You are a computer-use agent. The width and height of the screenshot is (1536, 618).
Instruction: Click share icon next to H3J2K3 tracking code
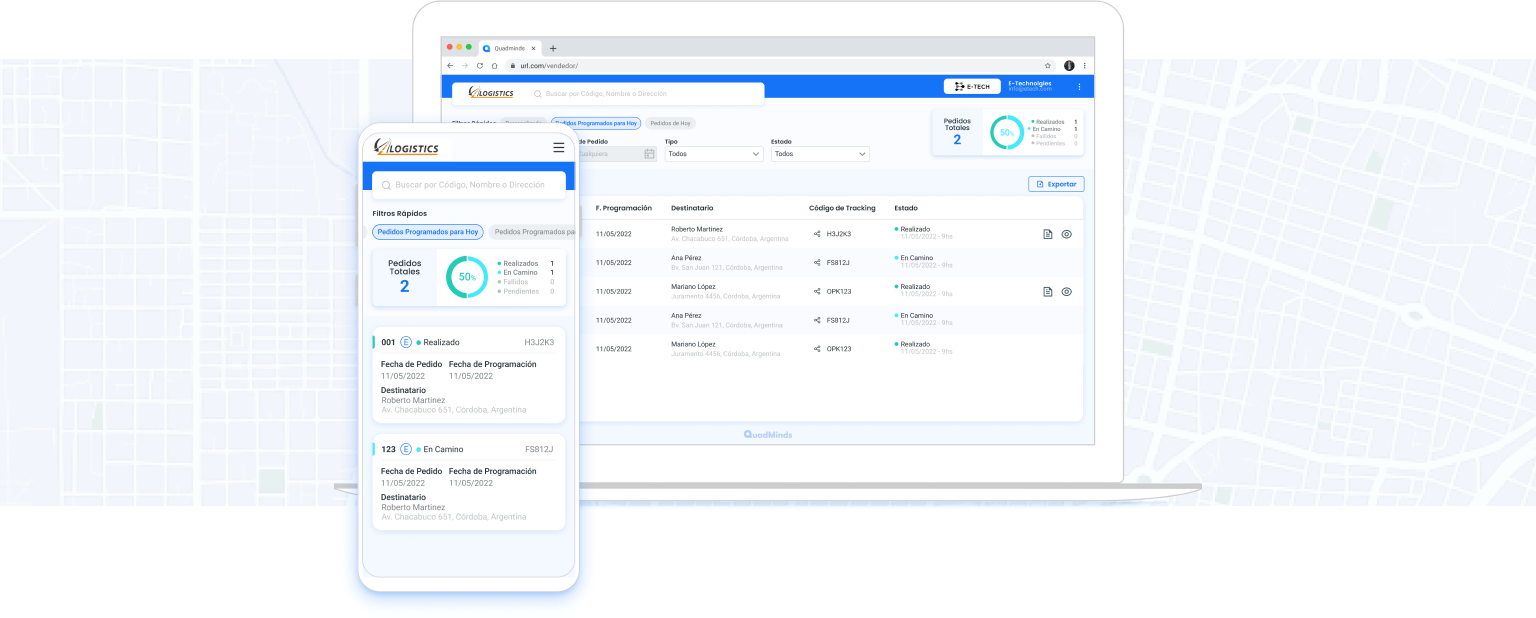817,234
